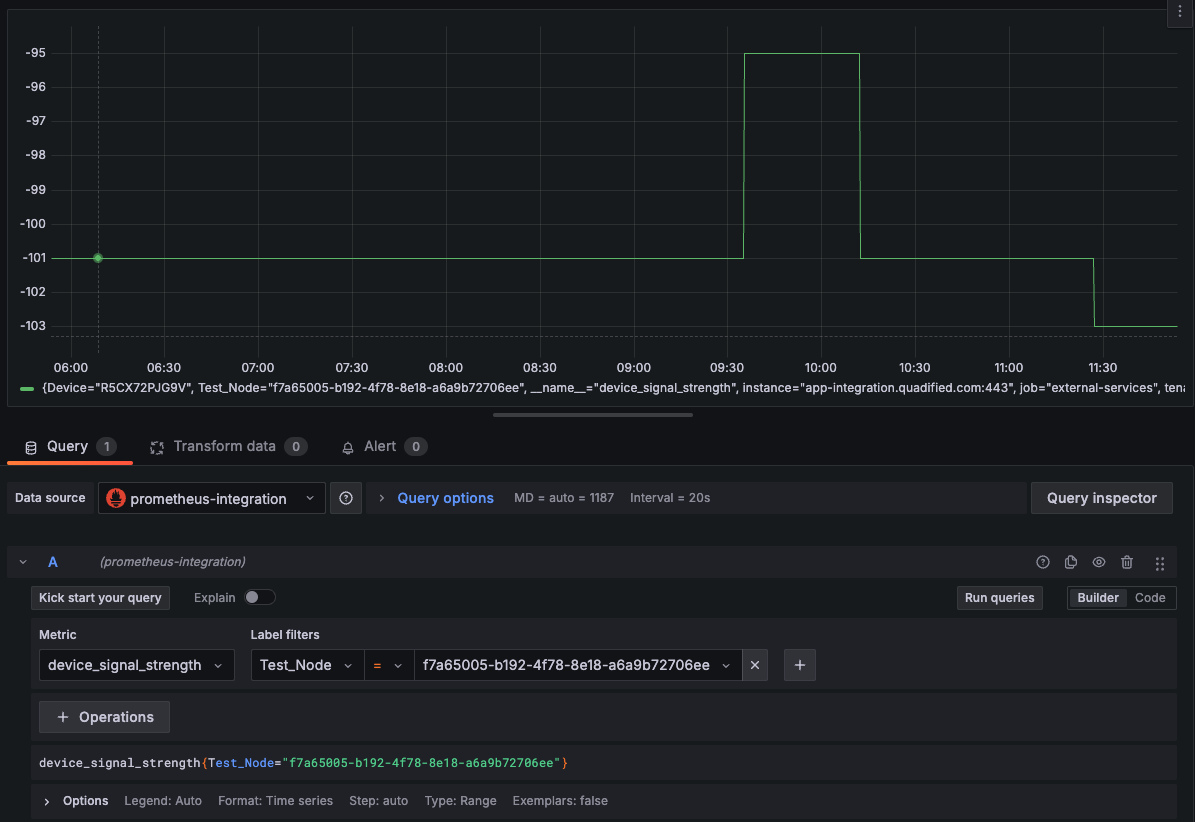Select the Transform data tab
The image size is (1195, 822).
(x=229, y=446)
